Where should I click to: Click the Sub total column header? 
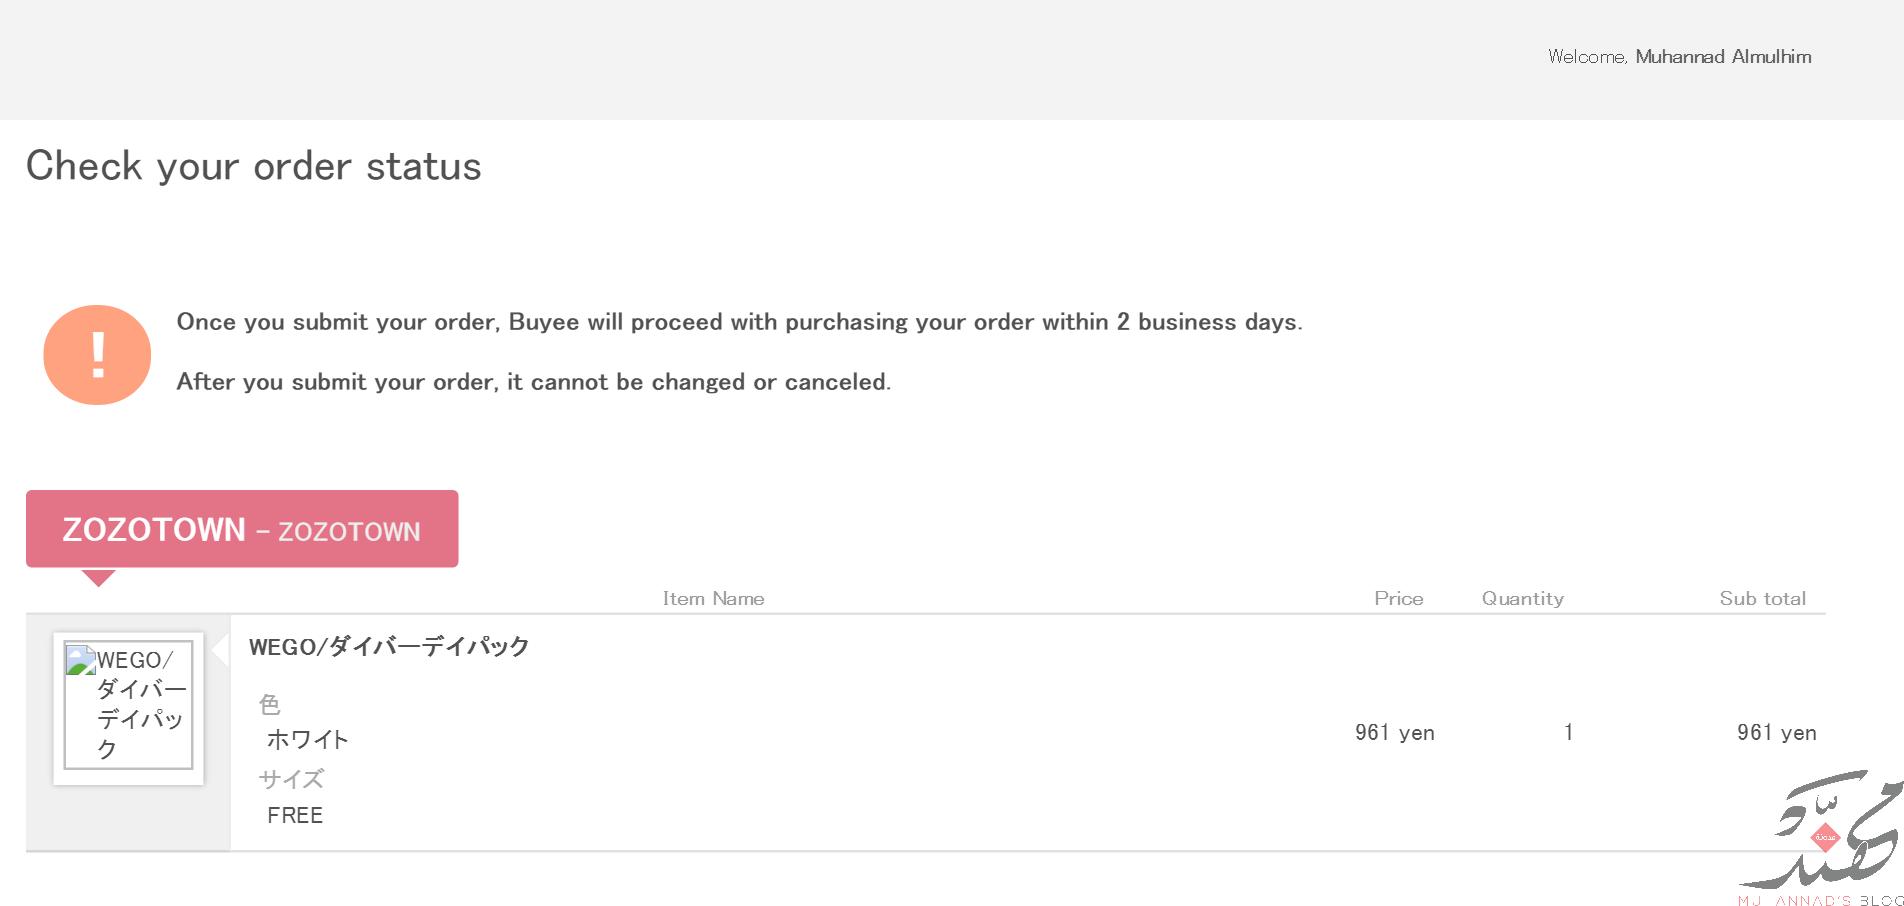coord(1762,599)
